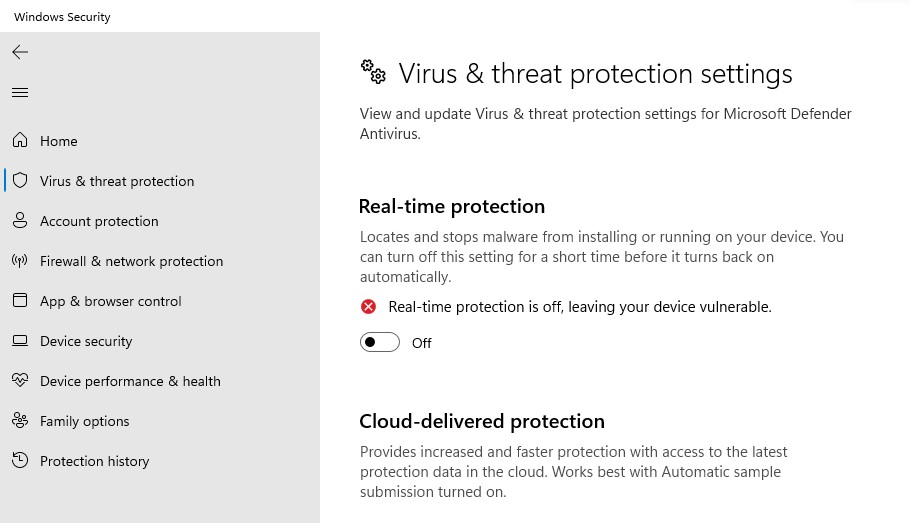Select Family options in sidebar
The width and height of the screenshot is (909, 523).
pos(85,421)
